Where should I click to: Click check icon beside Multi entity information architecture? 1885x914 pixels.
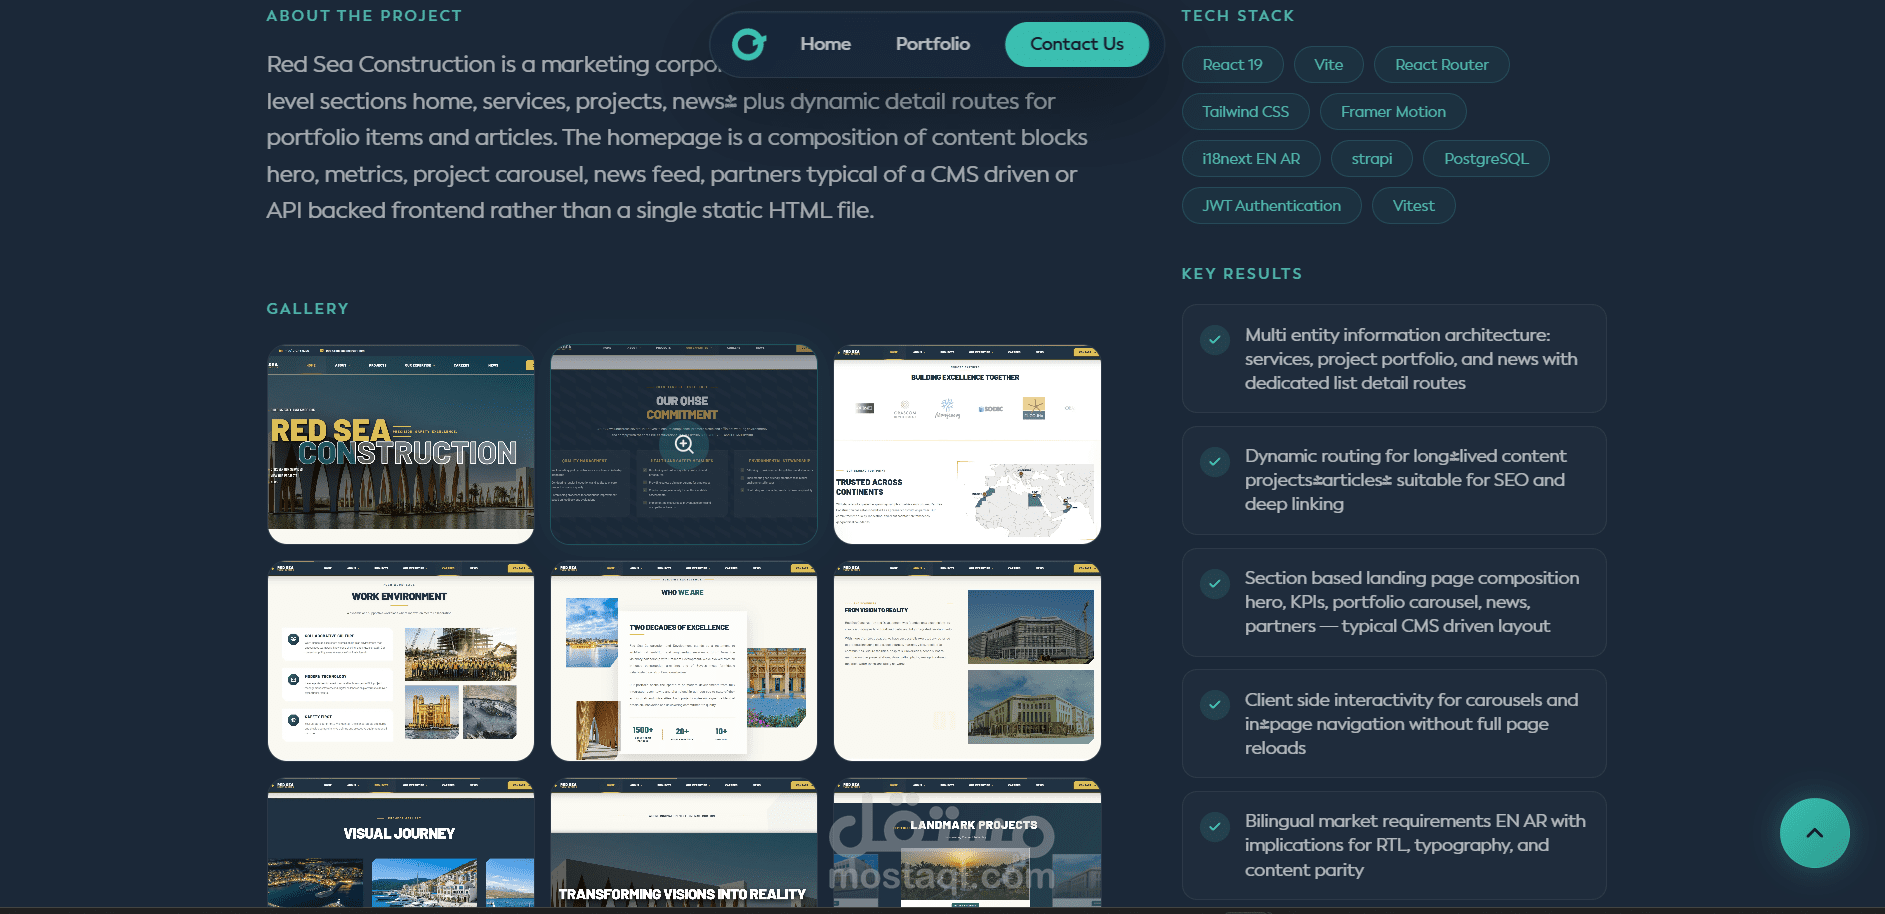[1214, 340]
